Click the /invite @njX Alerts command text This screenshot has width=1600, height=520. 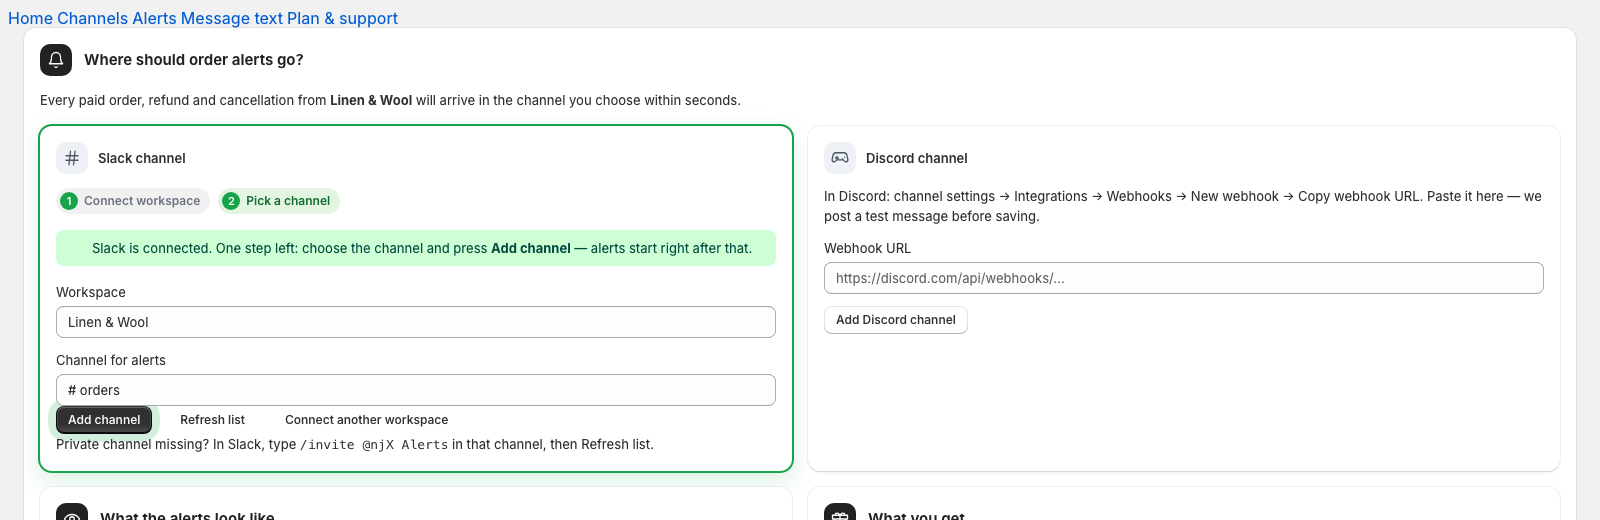click(374, 445)
